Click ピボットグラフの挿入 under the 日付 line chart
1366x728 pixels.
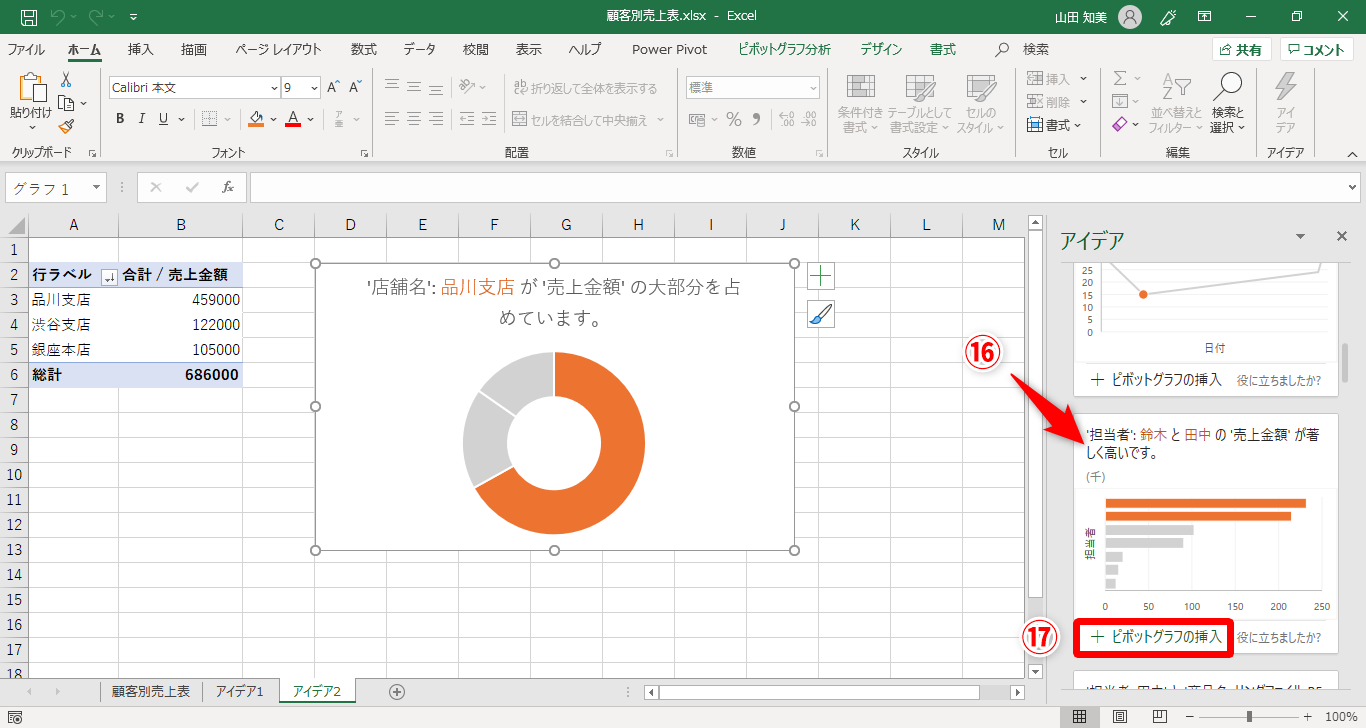(x=1156, y=380)
